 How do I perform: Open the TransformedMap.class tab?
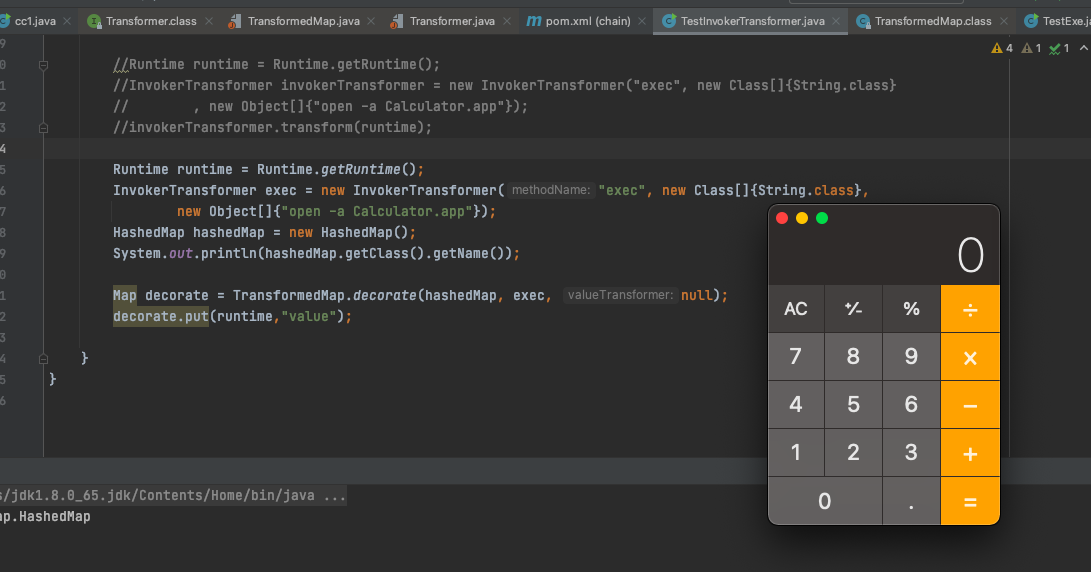coord(933,21)
